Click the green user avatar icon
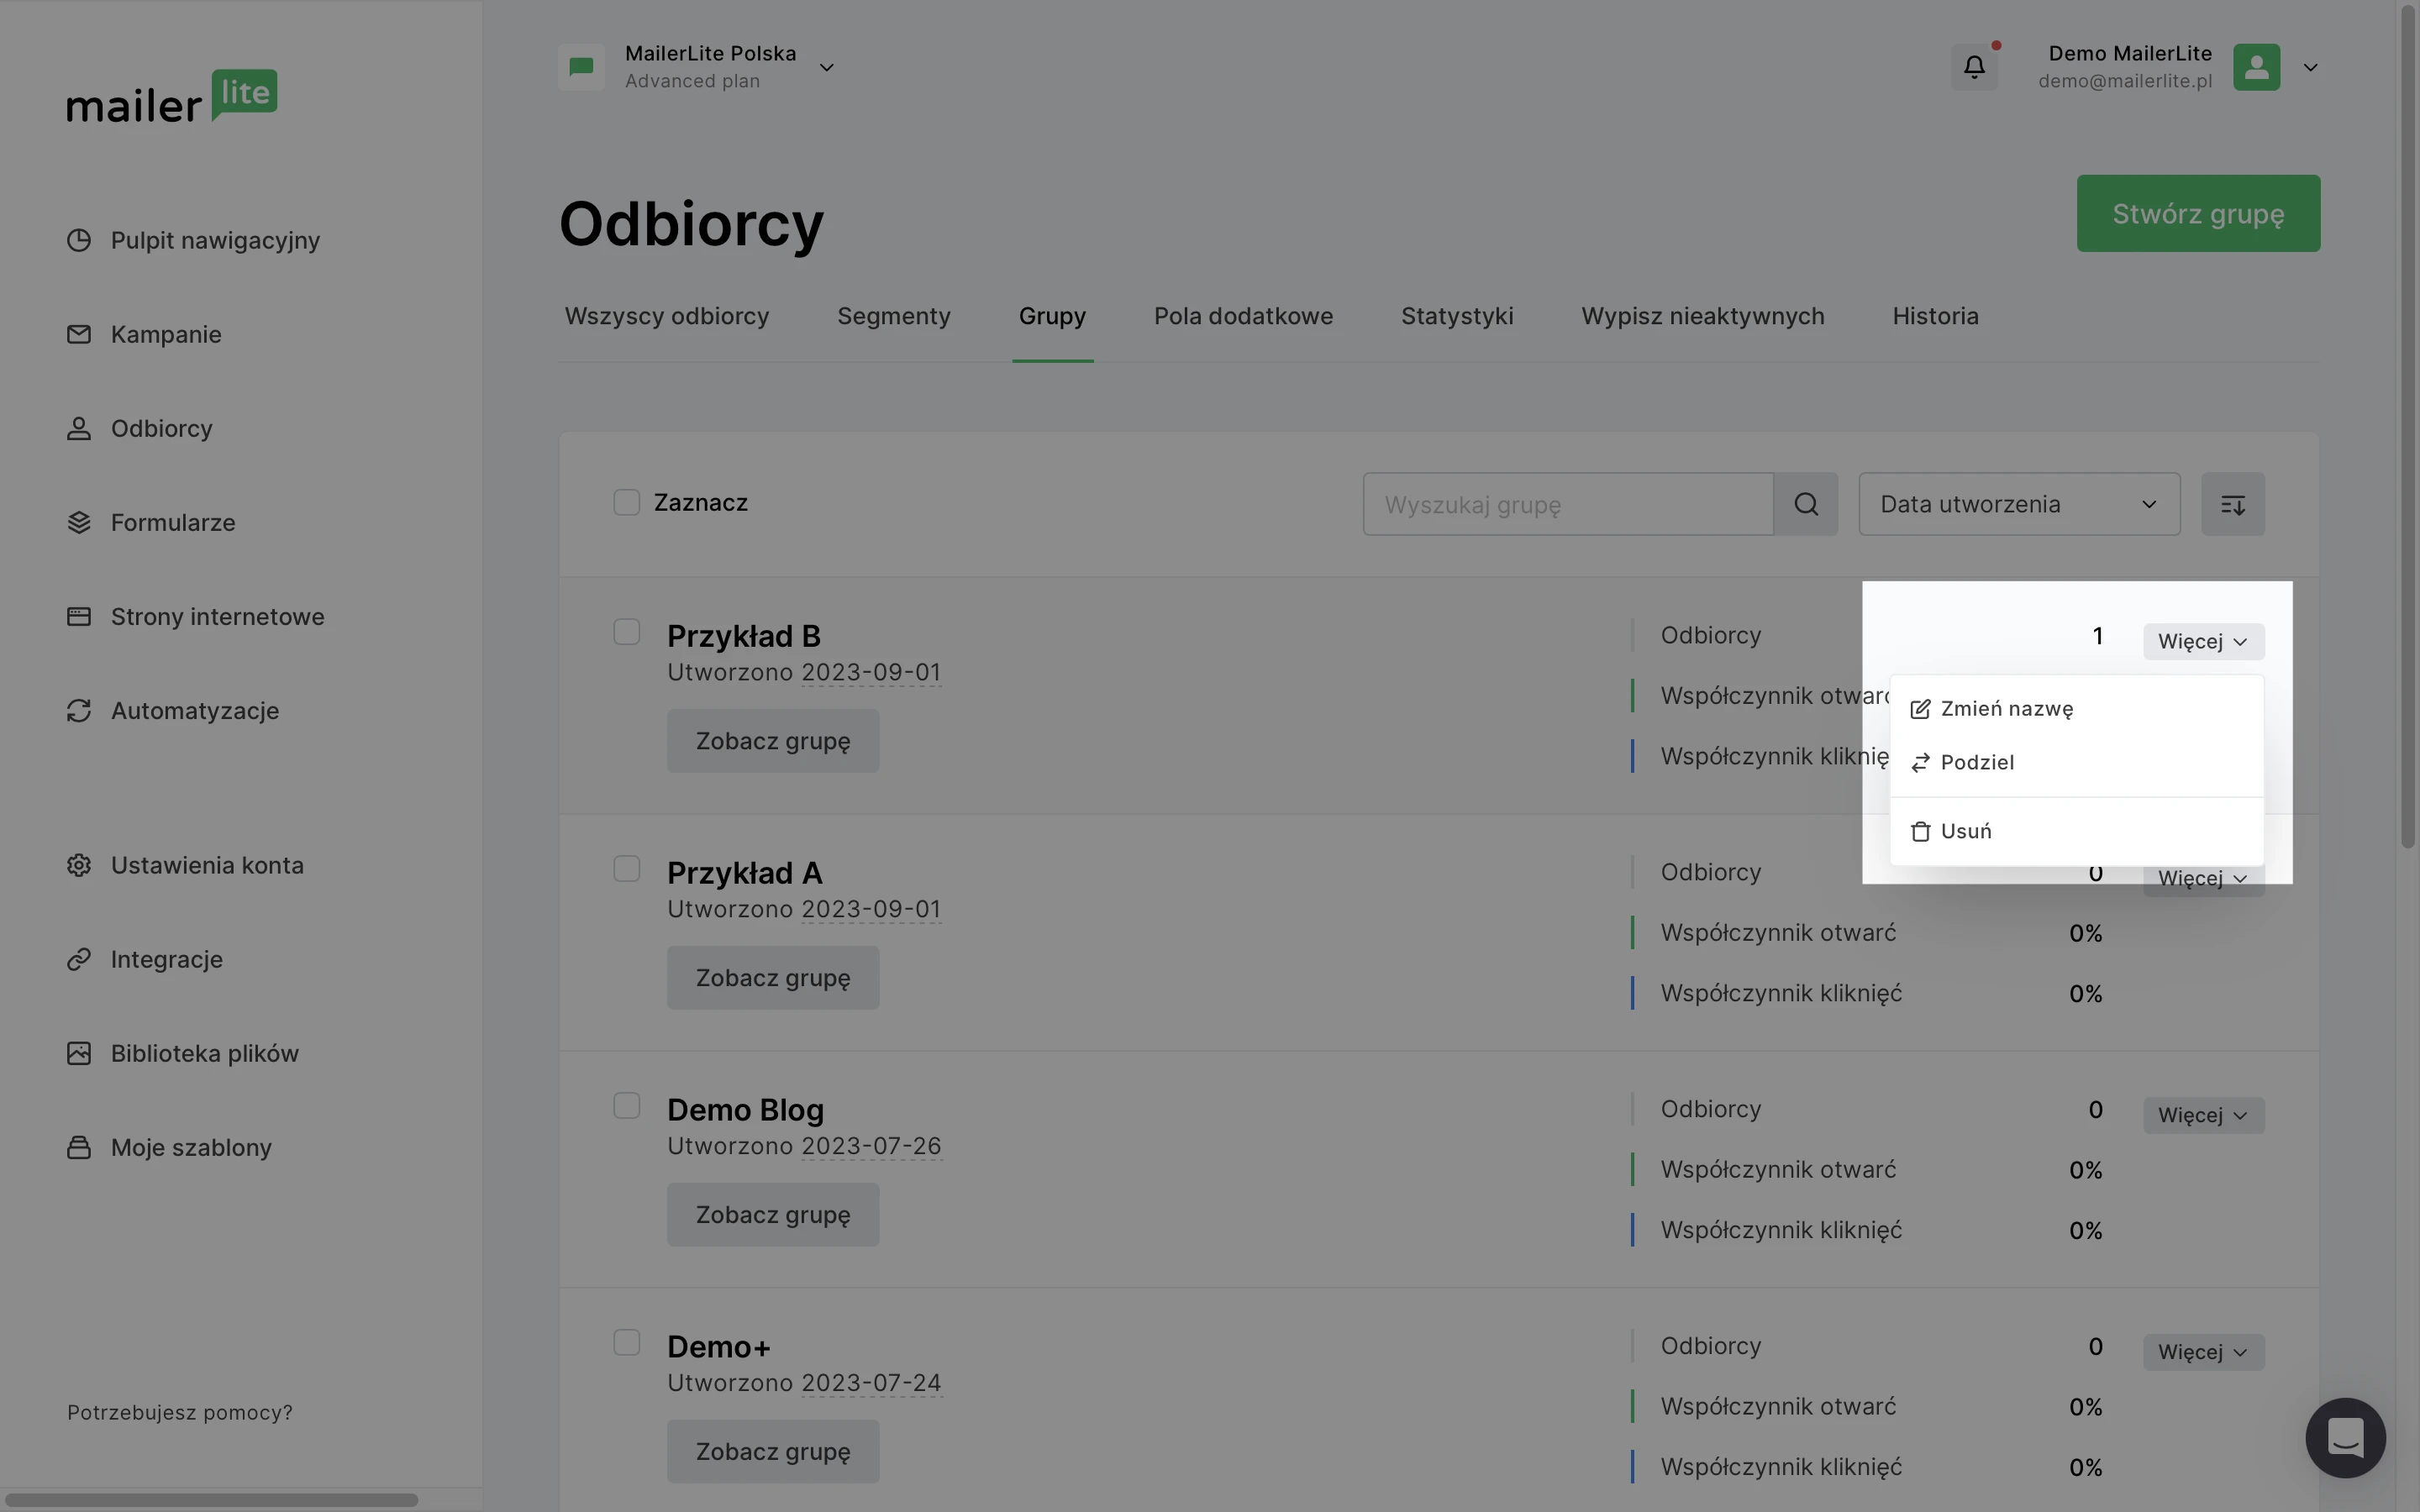Screen dimensions: 2420x1512 (2256, 67)
